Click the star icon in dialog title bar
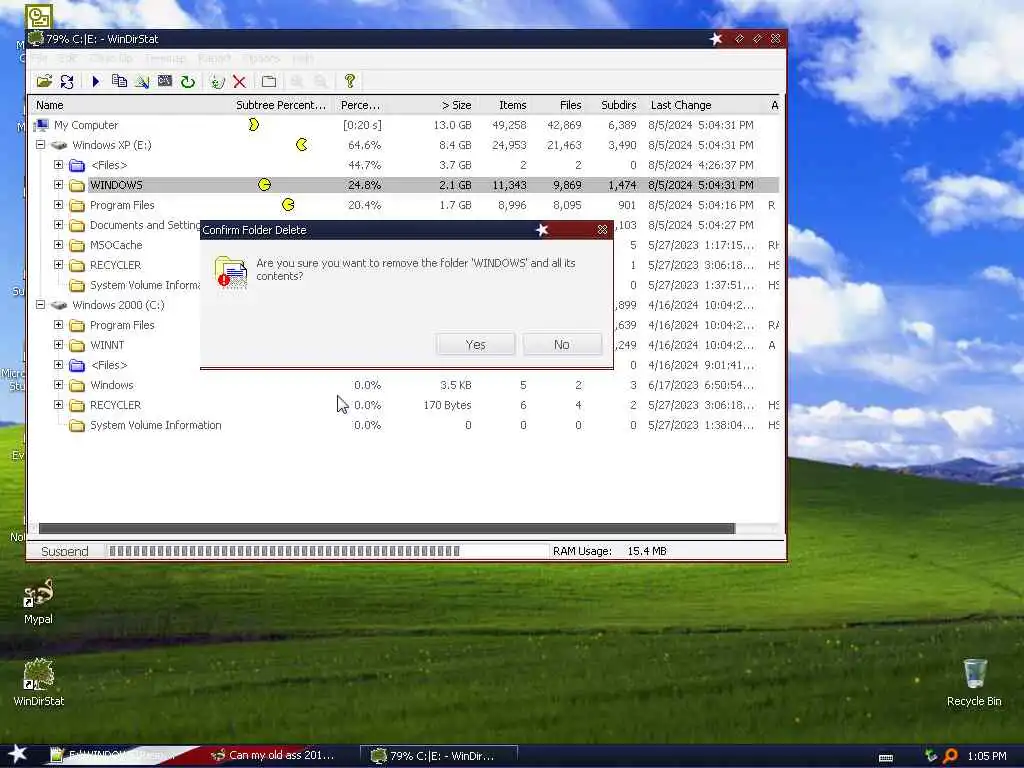 pyautogui.click(x=541, y=230)
